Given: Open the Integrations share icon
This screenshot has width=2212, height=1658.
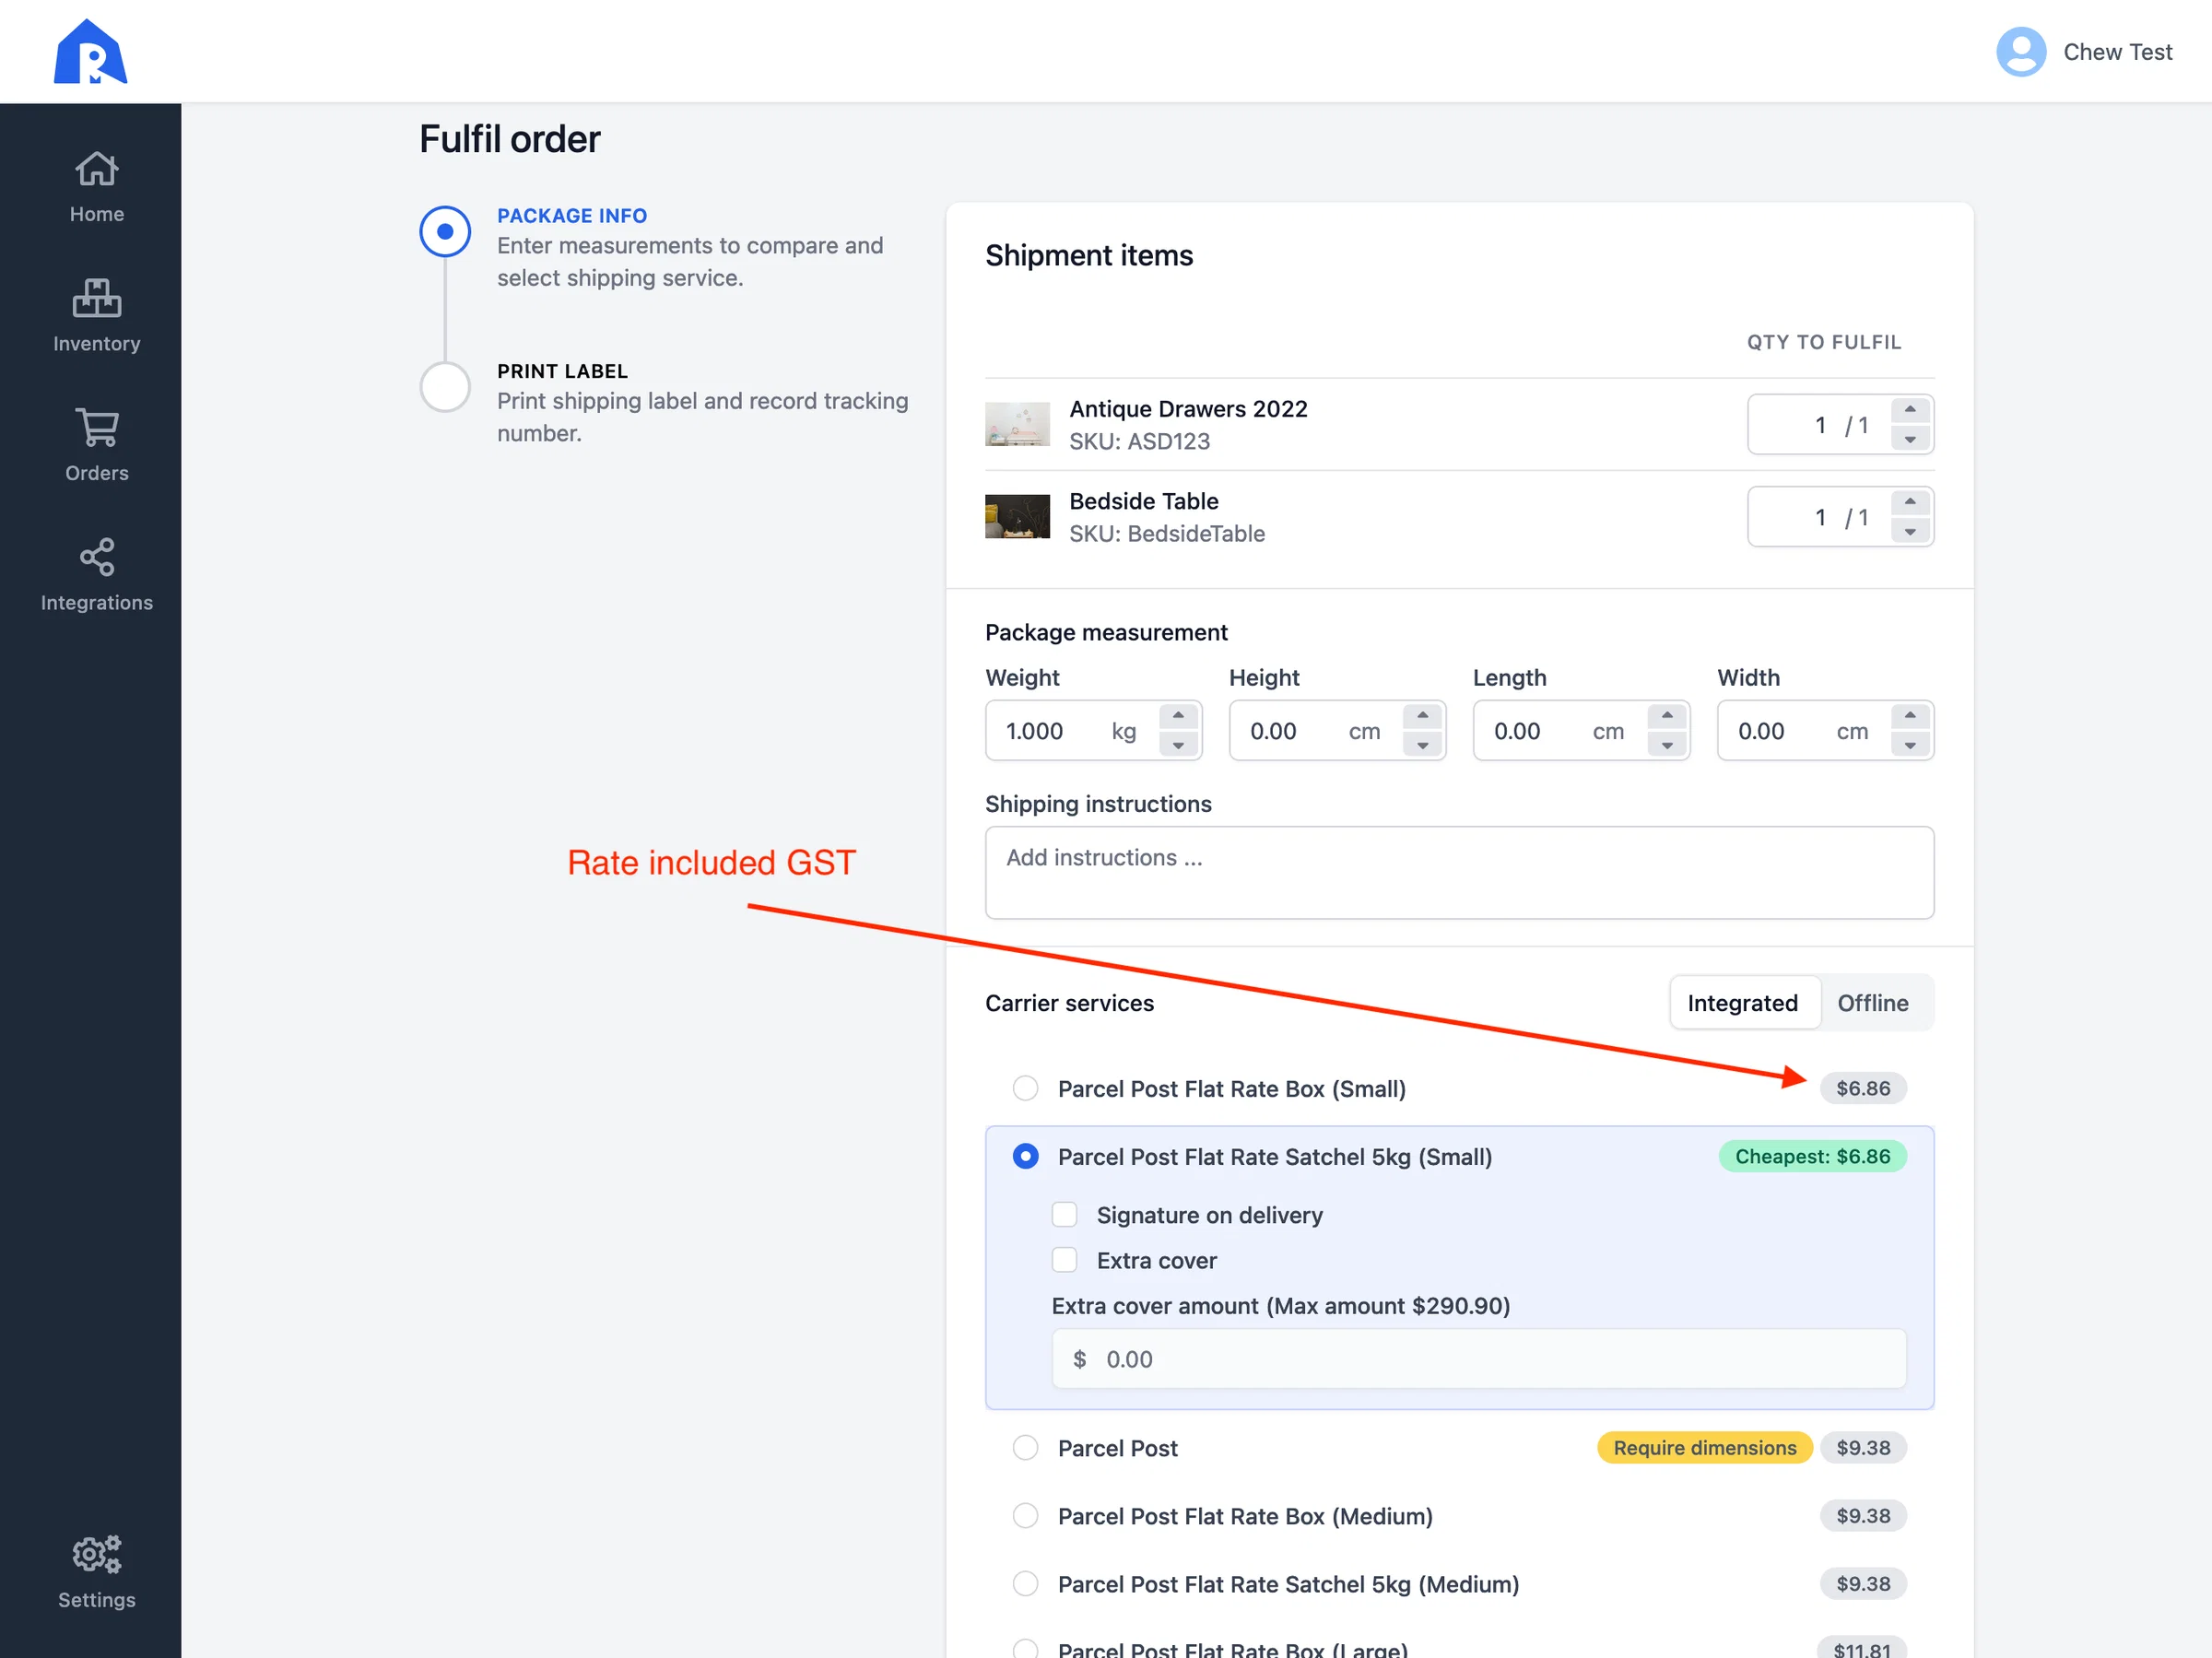Looking at the screenshot, I should pyautogui.click(x=97, y=557).
